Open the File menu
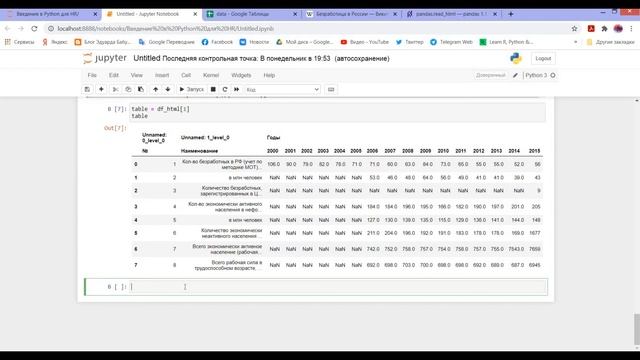The width and height of the screenshot is (640, 360). [x=92, y=75]
